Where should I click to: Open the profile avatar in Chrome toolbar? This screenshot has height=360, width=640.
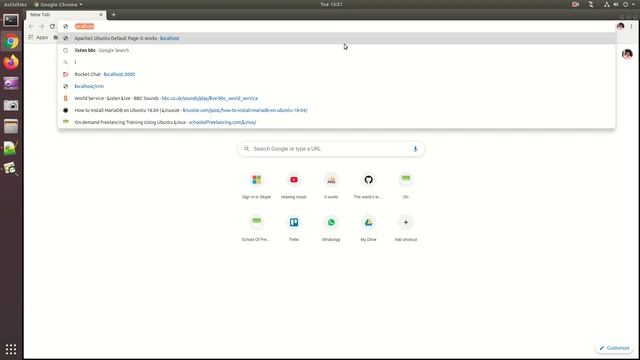pyautogui.click(x=620, y=26)
